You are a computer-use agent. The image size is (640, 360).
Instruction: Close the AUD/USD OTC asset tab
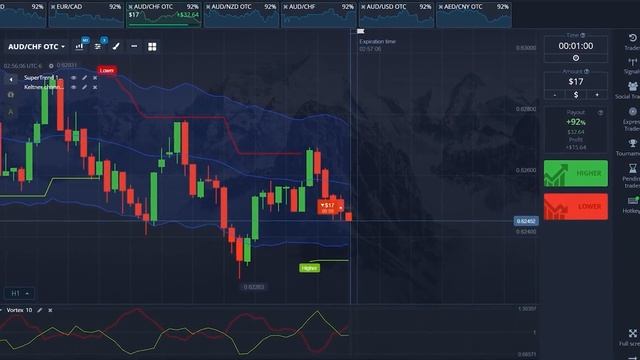pyautogui.click(x=363, y=7)
